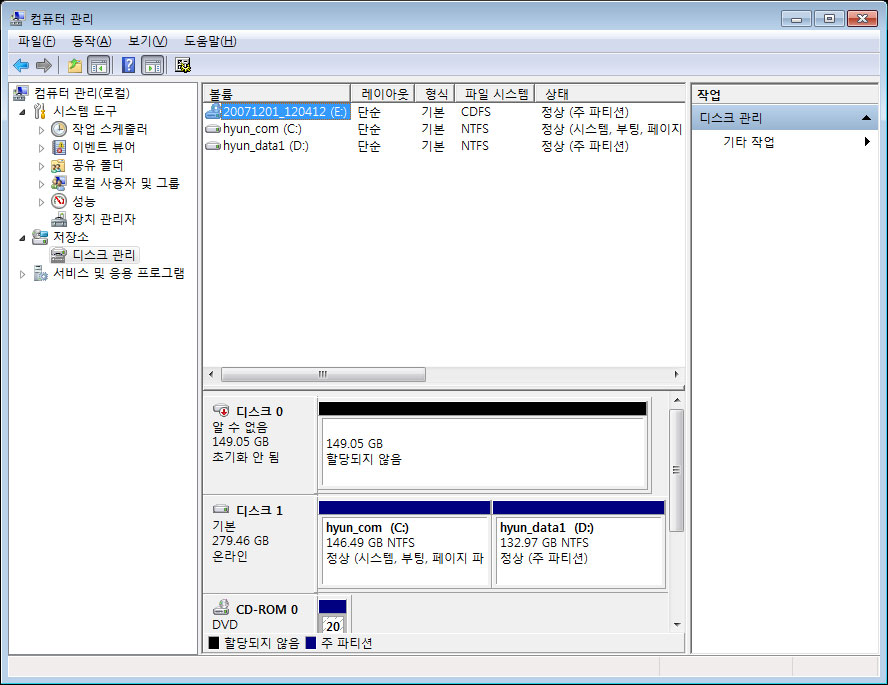The width and height of the screenshot is (888, 685).
Task: Click the 컴퓨터 관리(로컬) root node icon
Action: pyautogui.click(x=21, y=92)
